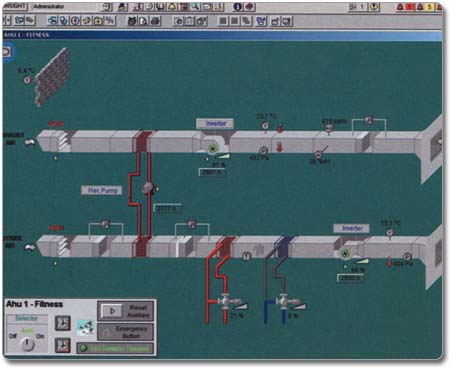Open the Inverter label on exhaust duct
This screenshot has width=450, height=367.
[x=215, y=124]
